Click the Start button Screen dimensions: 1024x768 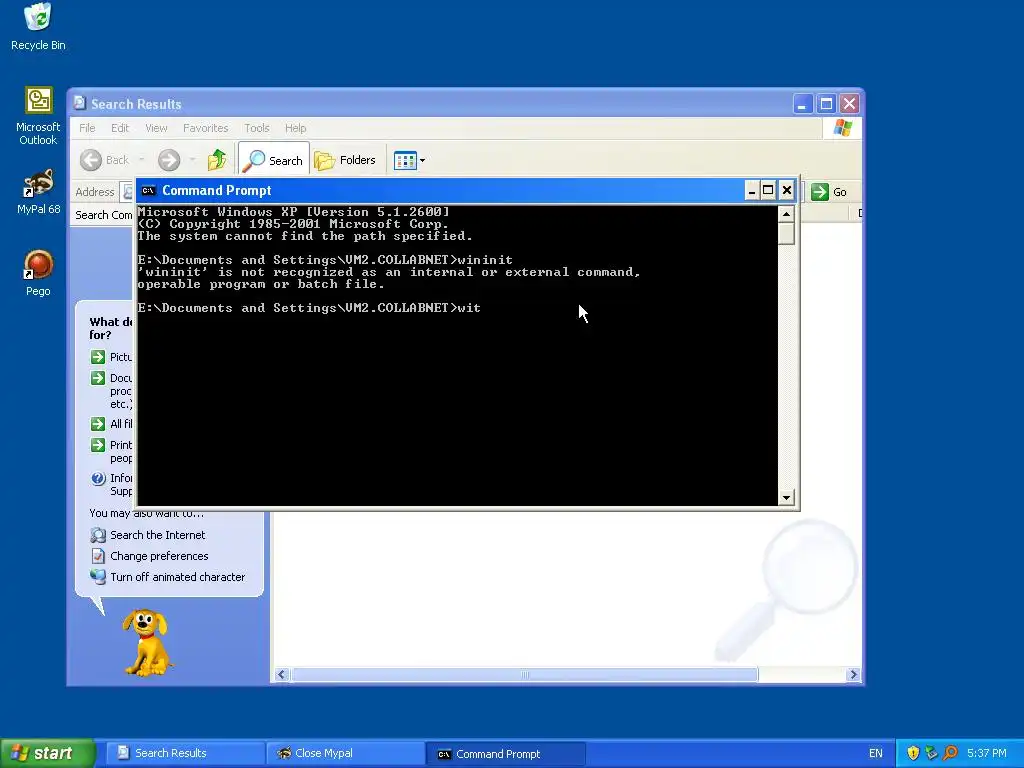(48, 753)
